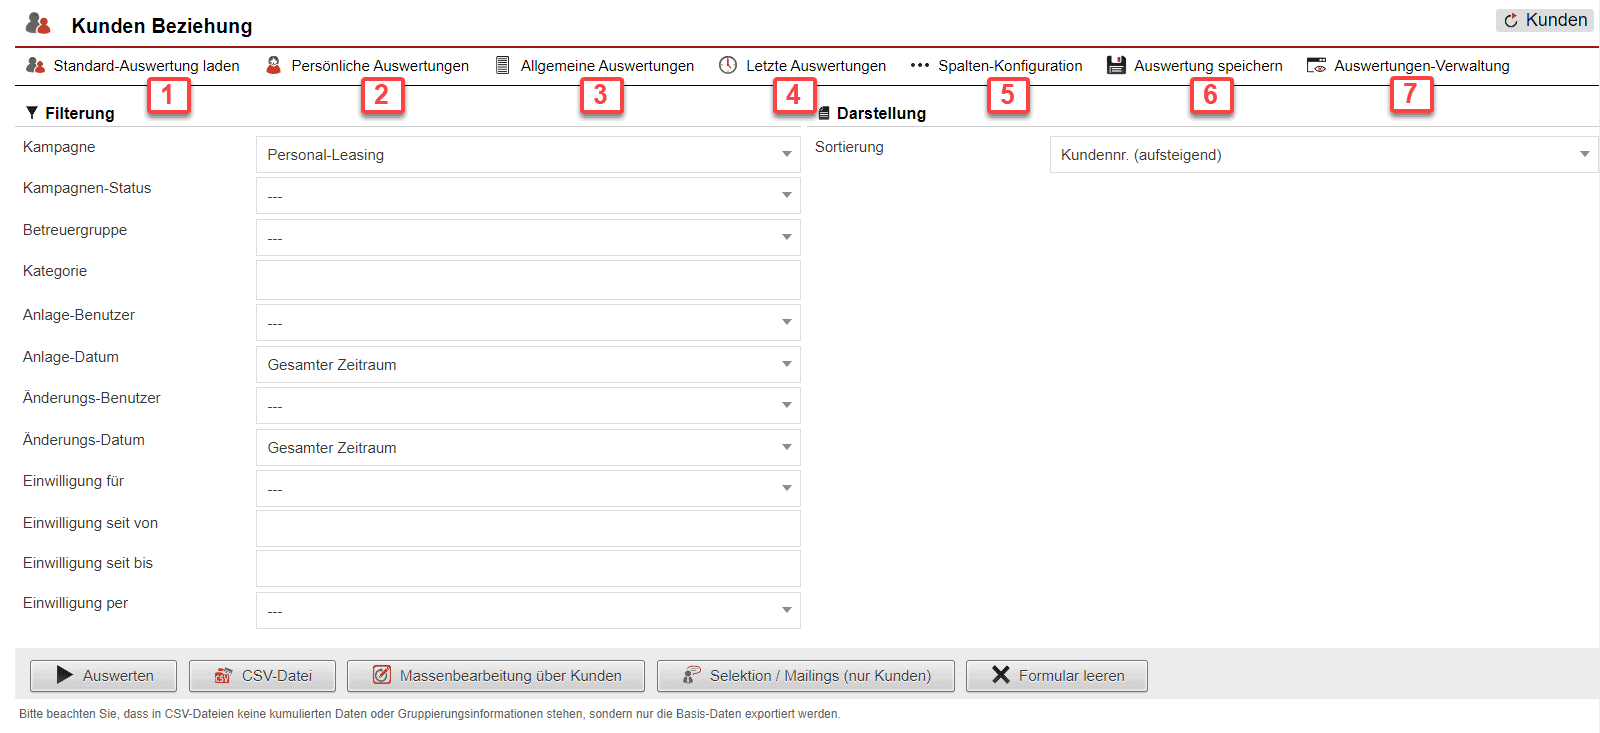Open the Sortierung dropdown

click(1323, 155)
